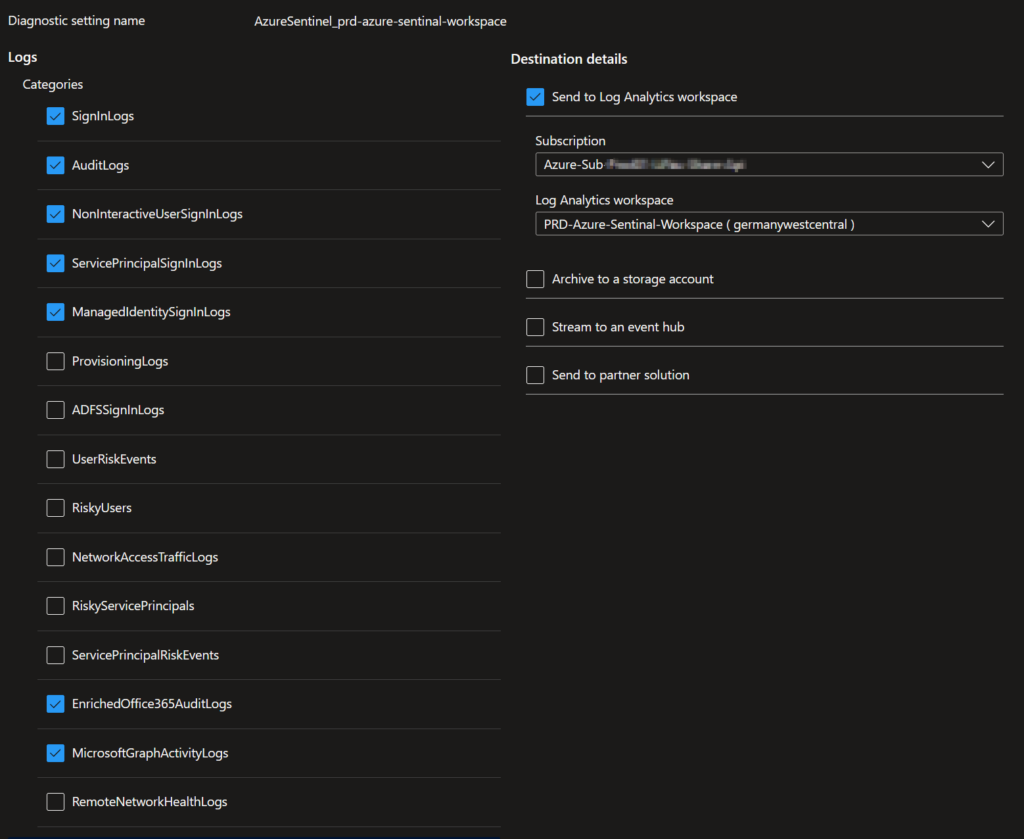The image size is (1024, 839).
Task: Enable the ProvisioningLogs category
Action: coord(55,361)
